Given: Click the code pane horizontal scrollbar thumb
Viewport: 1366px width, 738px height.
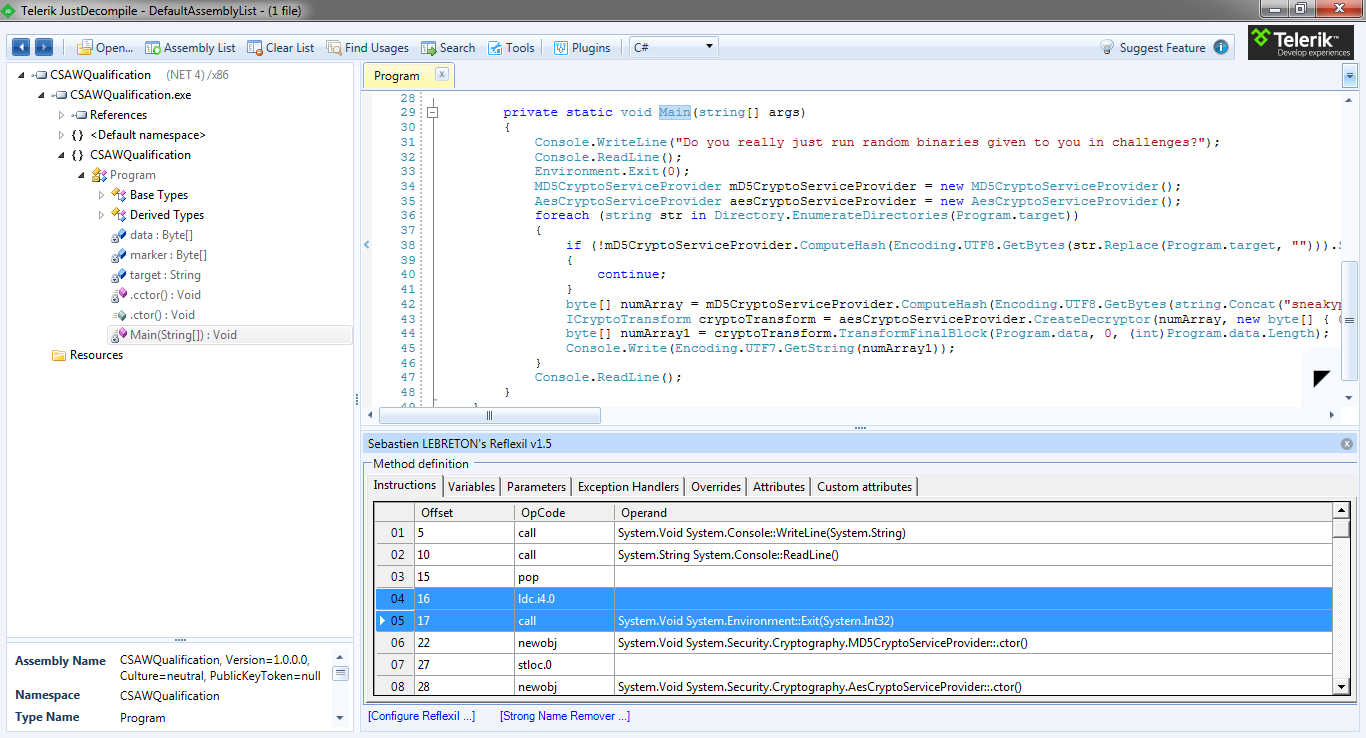Looking at the screenshot, I should coord(489,415).
